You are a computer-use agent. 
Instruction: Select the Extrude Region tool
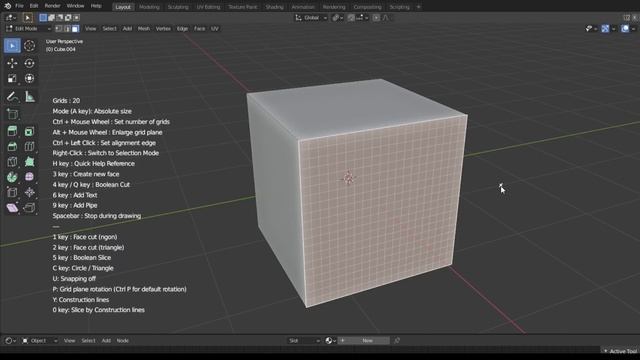[12, 131]
